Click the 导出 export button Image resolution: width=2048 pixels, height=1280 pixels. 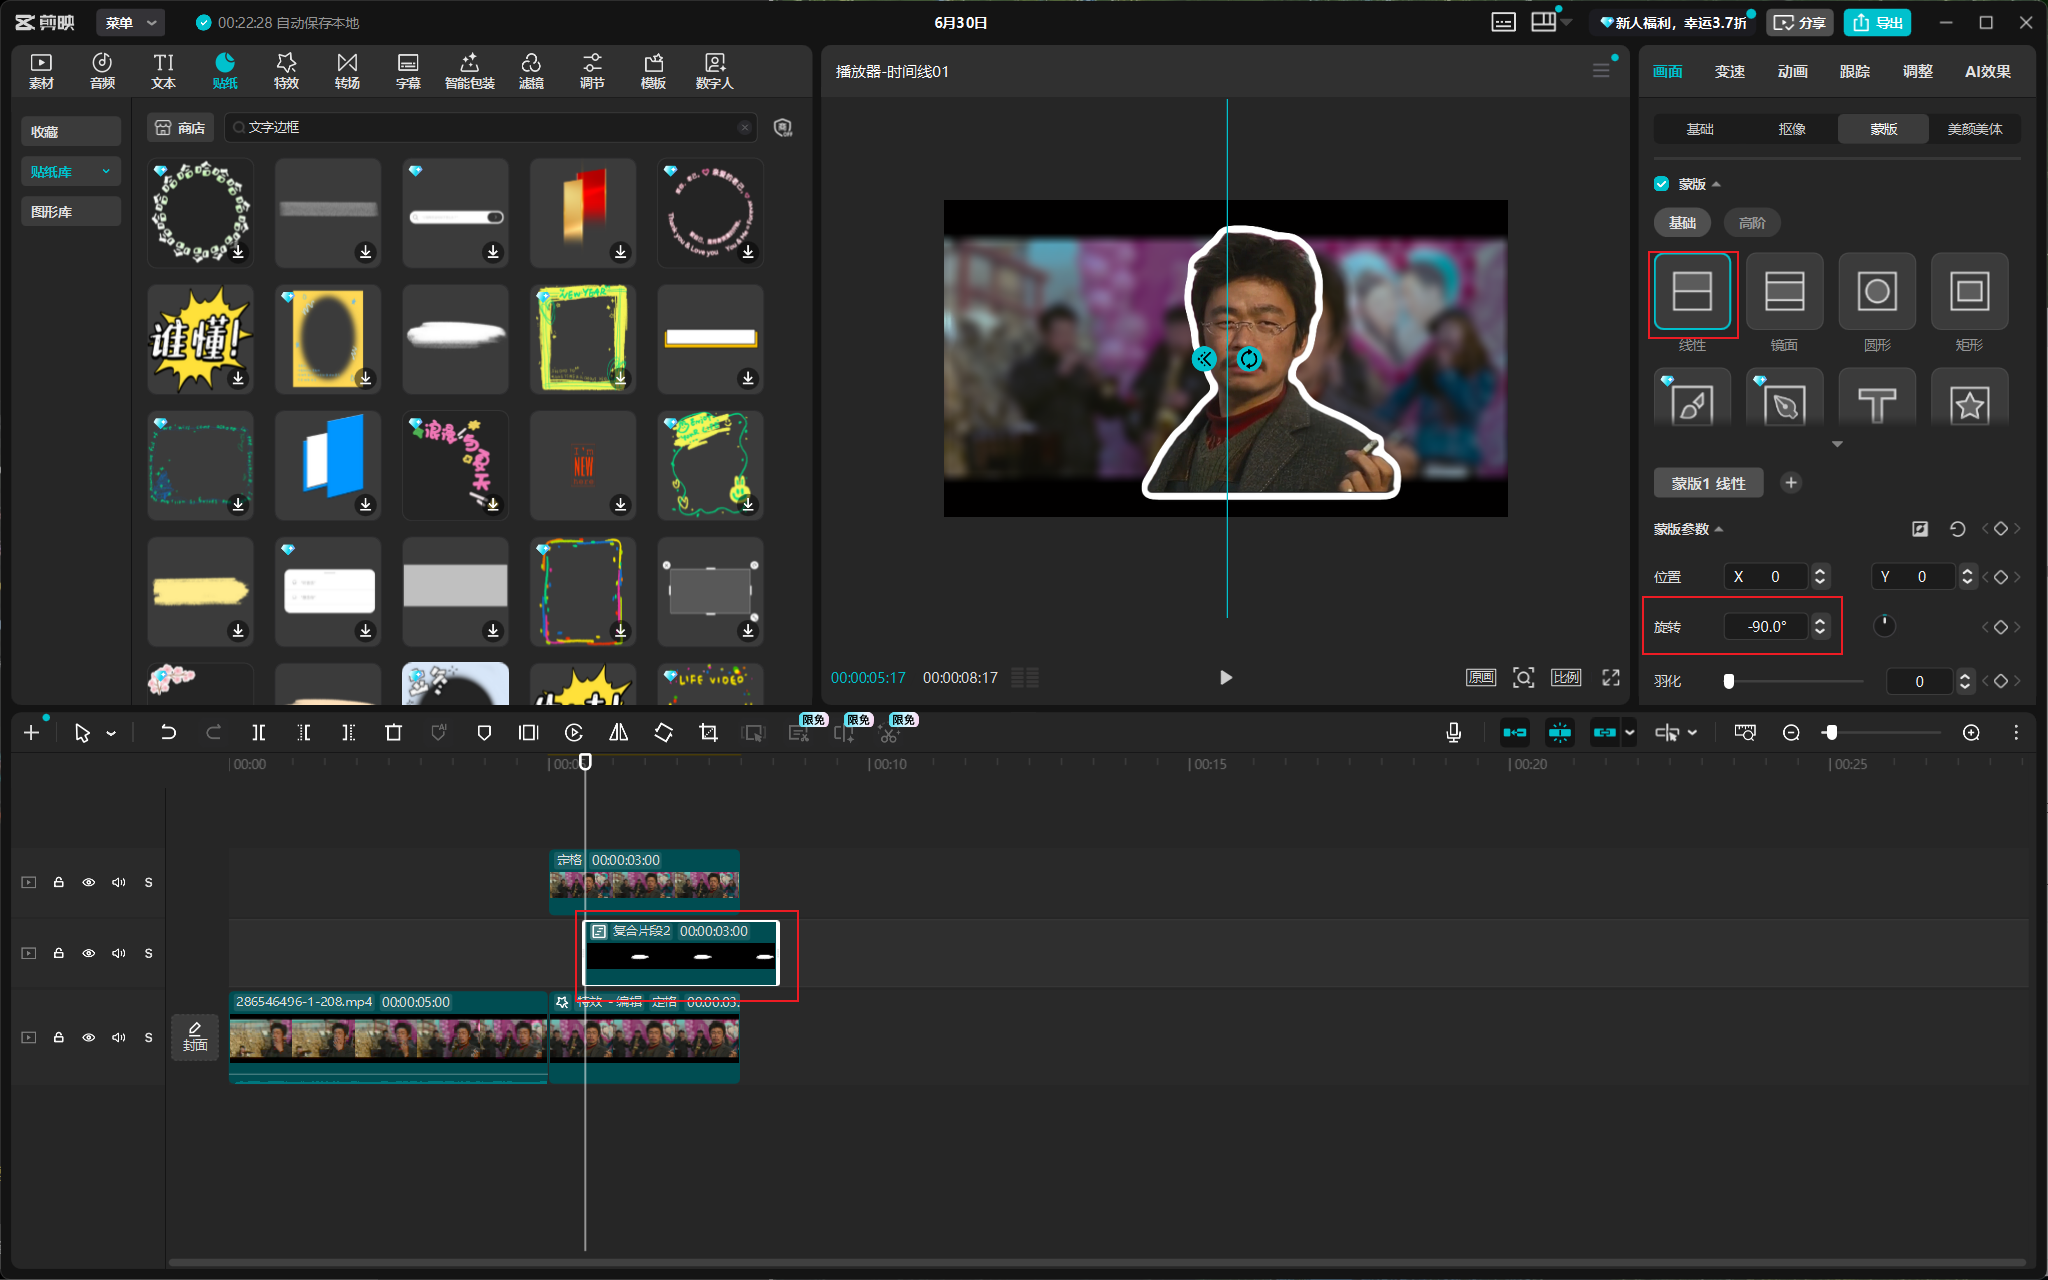1877,22
